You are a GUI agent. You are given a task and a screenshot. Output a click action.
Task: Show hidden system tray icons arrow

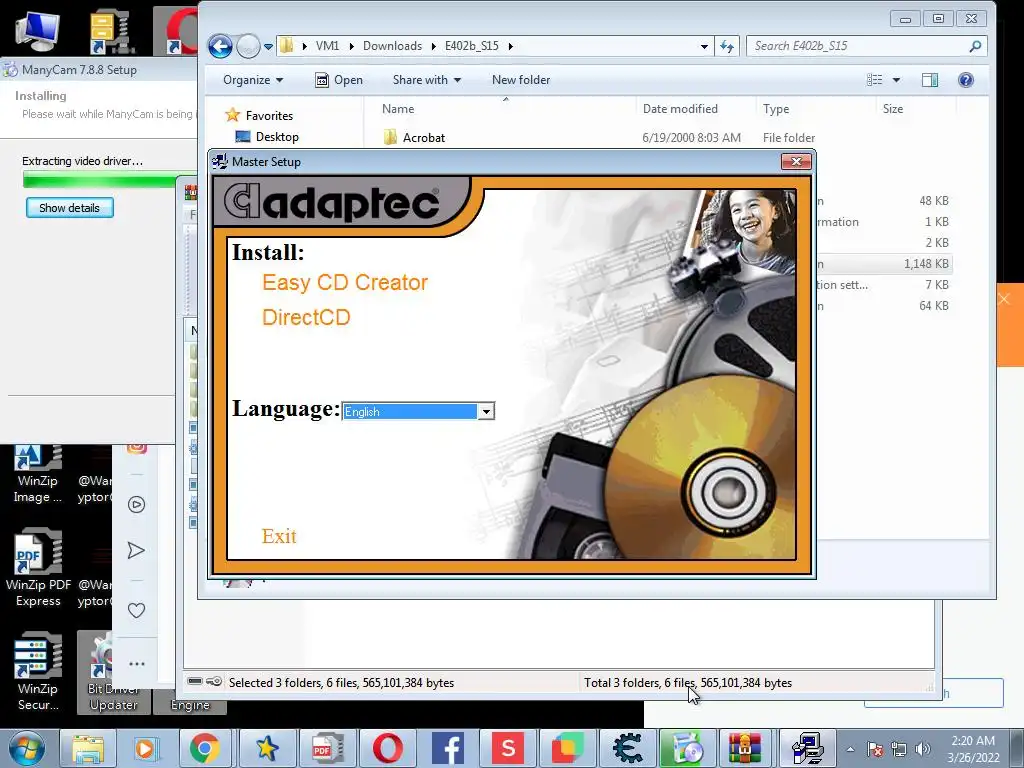(x=850, y=749)
